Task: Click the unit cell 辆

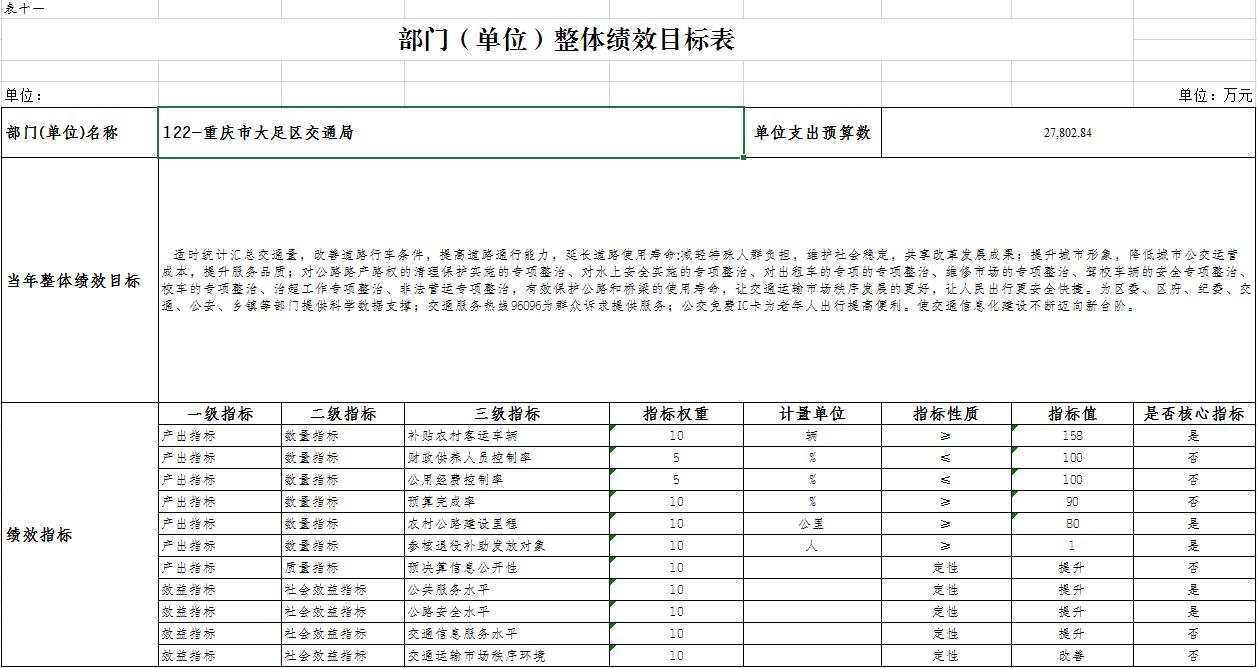Action: [812, 436]
